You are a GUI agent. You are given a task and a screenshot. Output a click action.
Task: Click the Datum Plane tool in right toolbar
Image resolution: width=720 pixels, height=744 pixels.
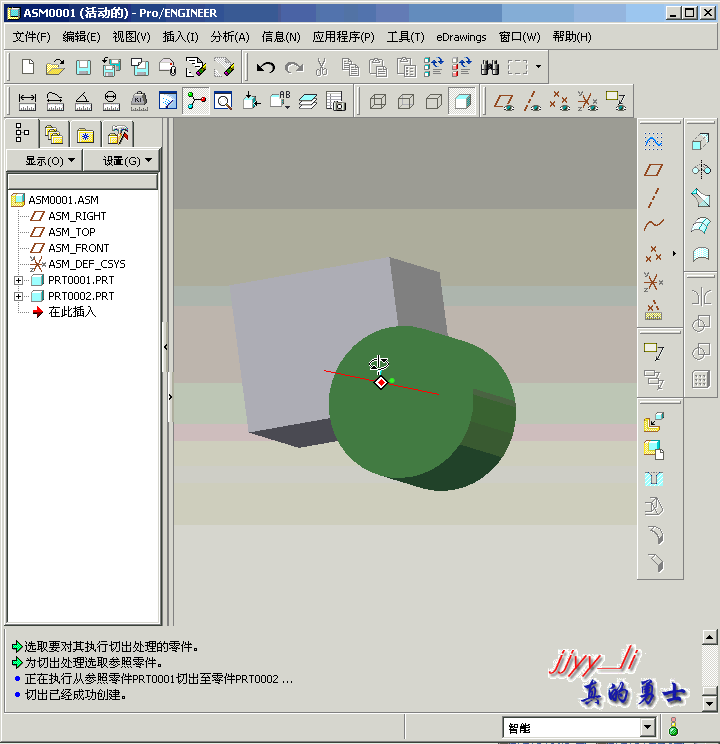[654, 169]
